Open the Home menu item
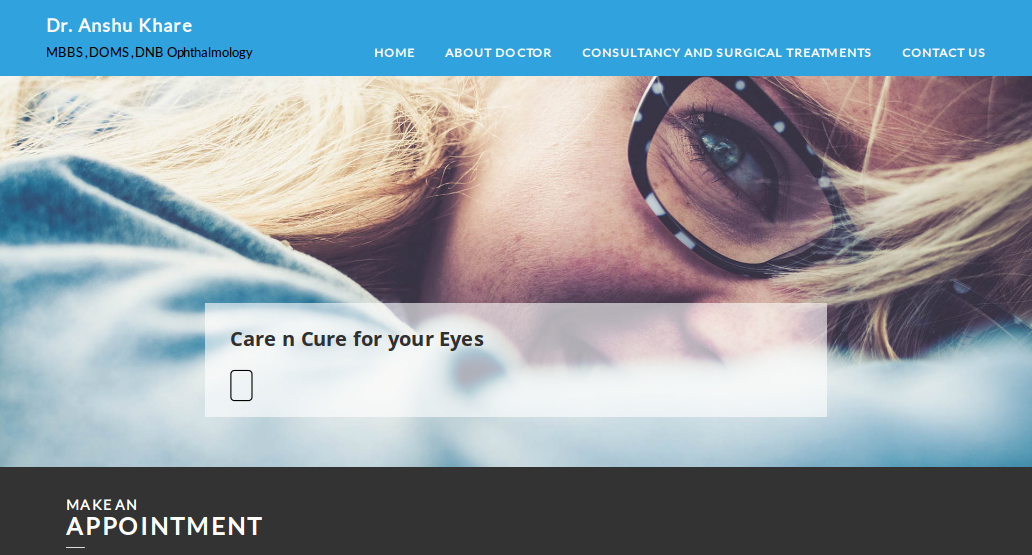 click(x=394, y=53)
